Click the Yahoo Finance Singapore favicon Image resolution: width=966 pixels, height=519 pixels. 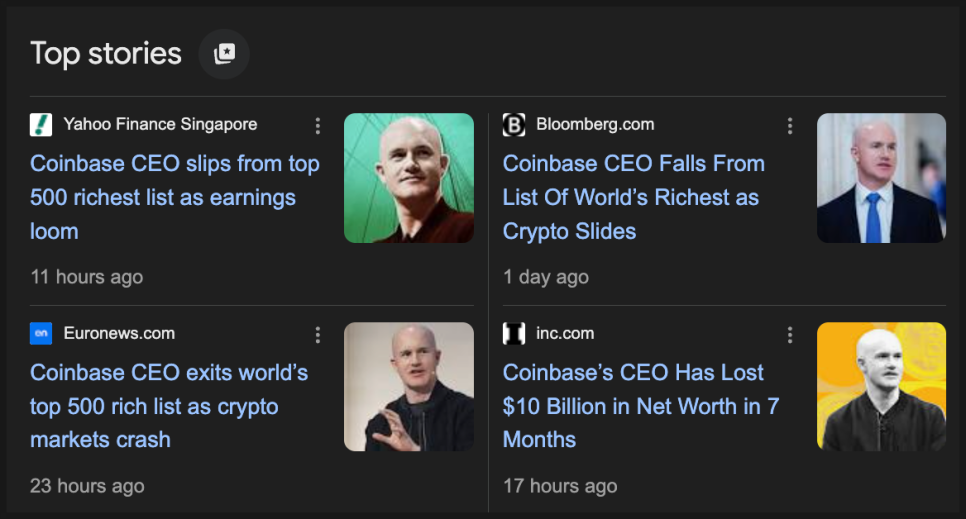tap(41, 125)
